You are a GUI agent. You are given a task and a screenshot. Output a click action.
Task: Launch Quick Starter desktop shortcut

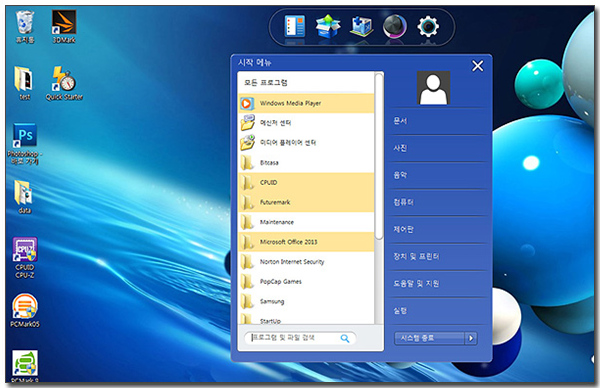pos(64,83)
